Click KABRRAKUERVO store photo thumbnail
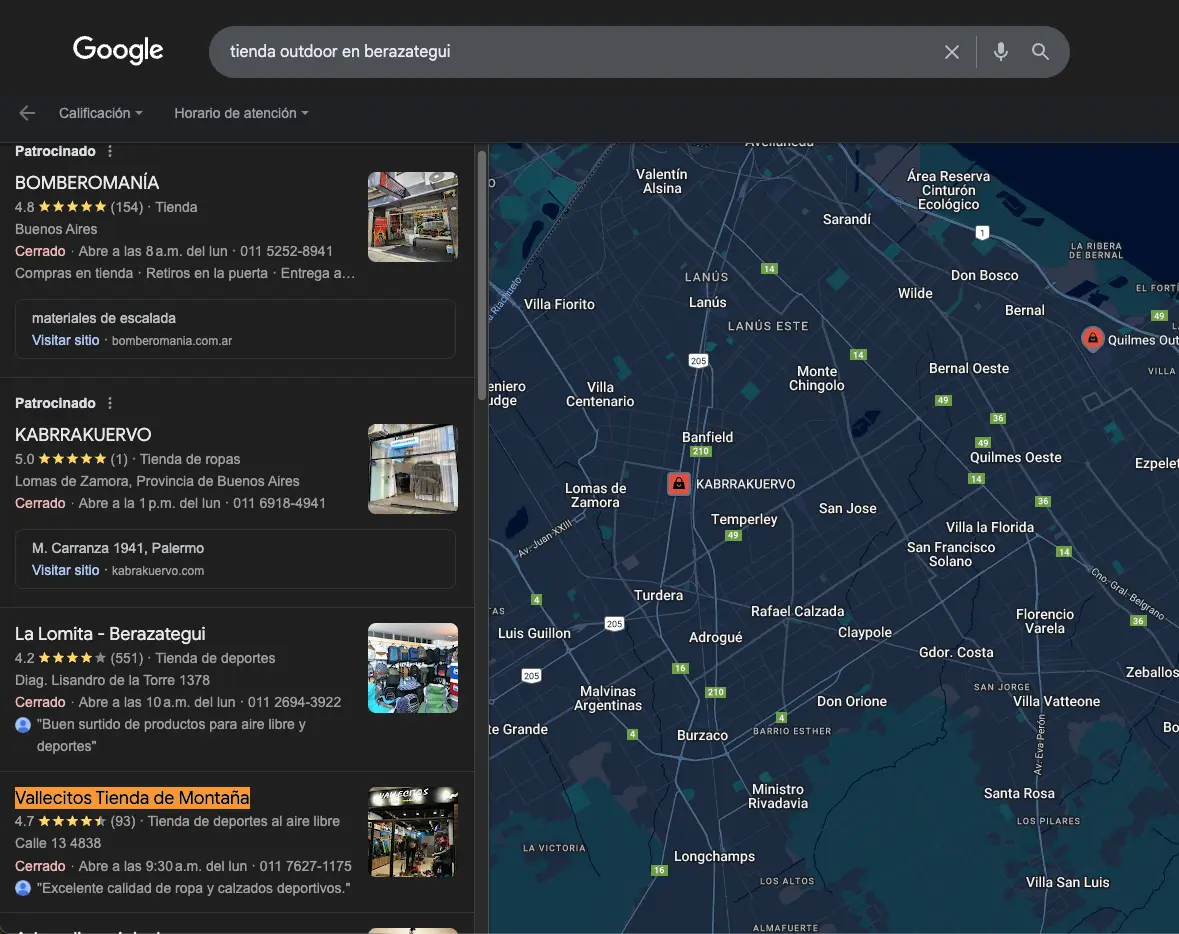The height and width of the screenshot is (934, 1179). [x=413, y=469]
